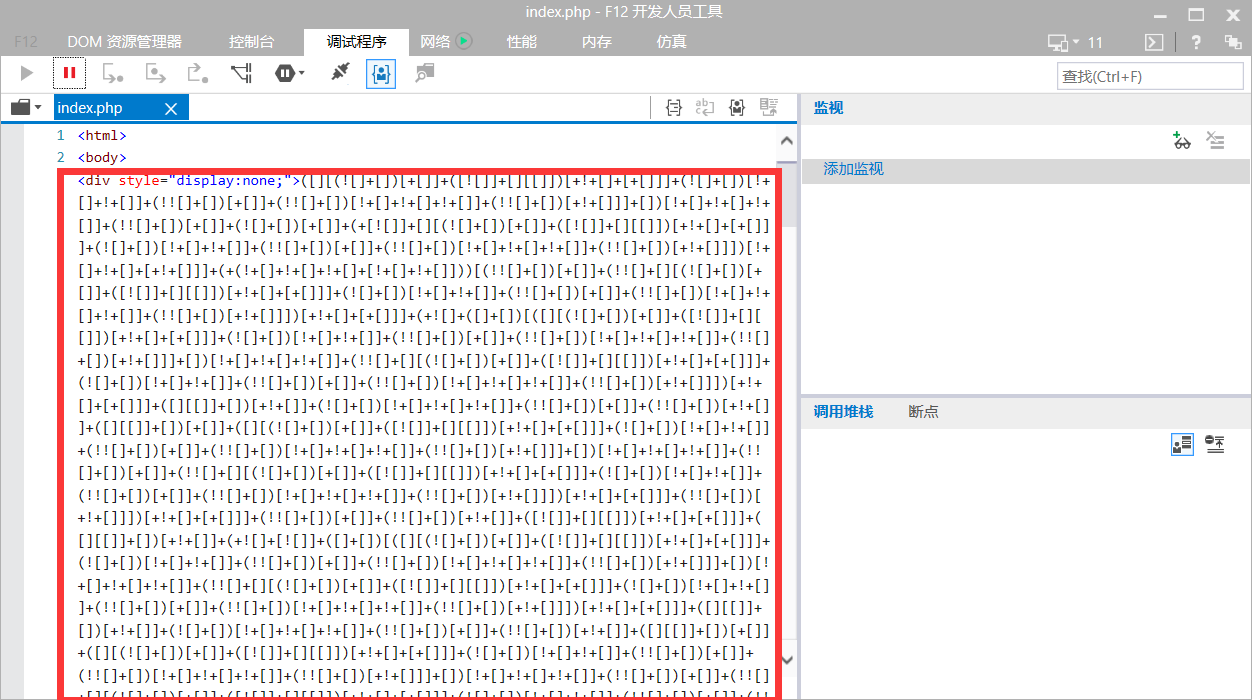Click the unpin developer tools window icon
Image resolution: width=1252 pixels, height=700 pixels.
coord(1233,42)
